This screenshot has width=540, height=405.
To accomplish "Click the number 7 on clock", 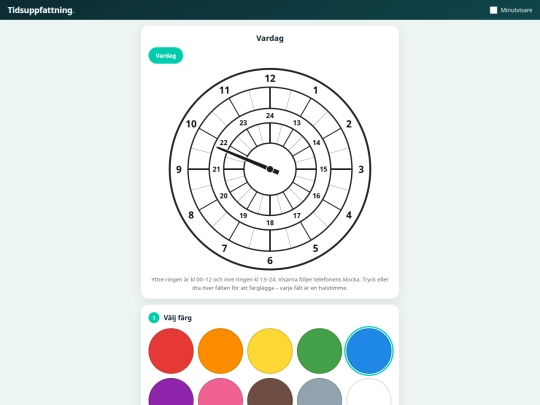I will tap(225, 248).
